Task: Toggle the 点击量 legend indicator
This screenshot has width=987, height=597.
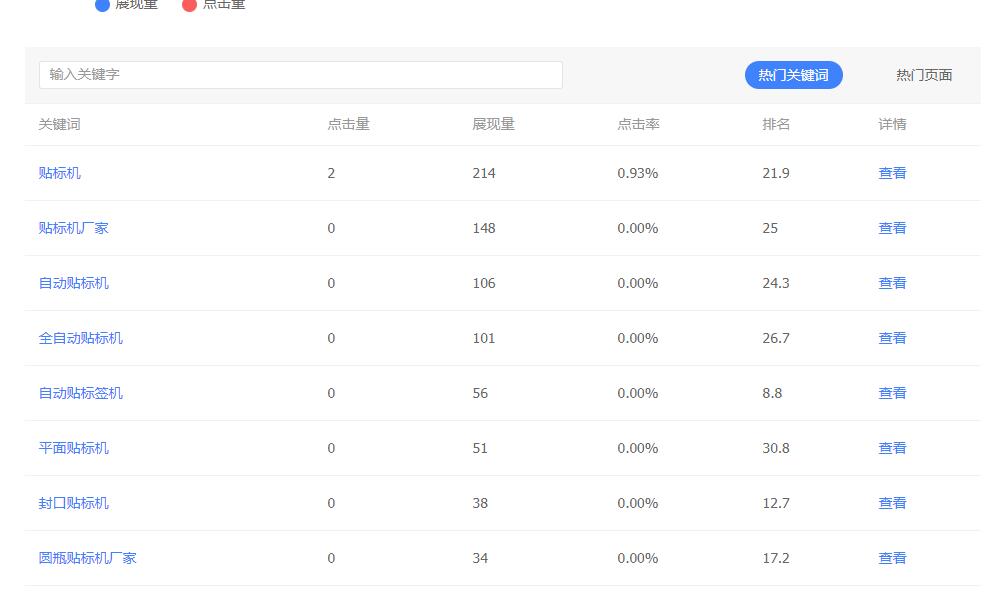Action: coord(214,6)
